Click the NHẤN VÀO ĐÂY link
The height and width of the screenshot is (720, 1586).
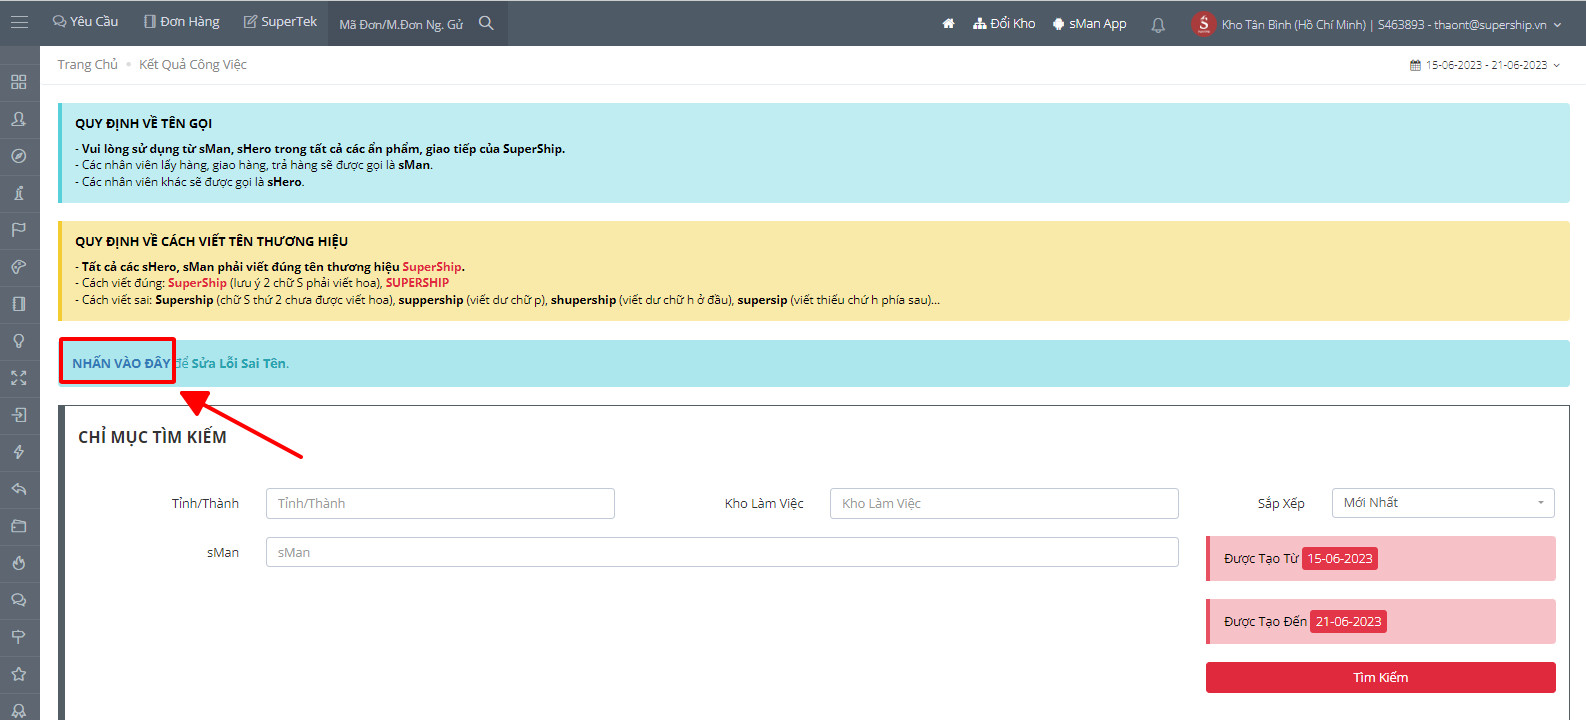pyautogui.click(x=121, y=363)
